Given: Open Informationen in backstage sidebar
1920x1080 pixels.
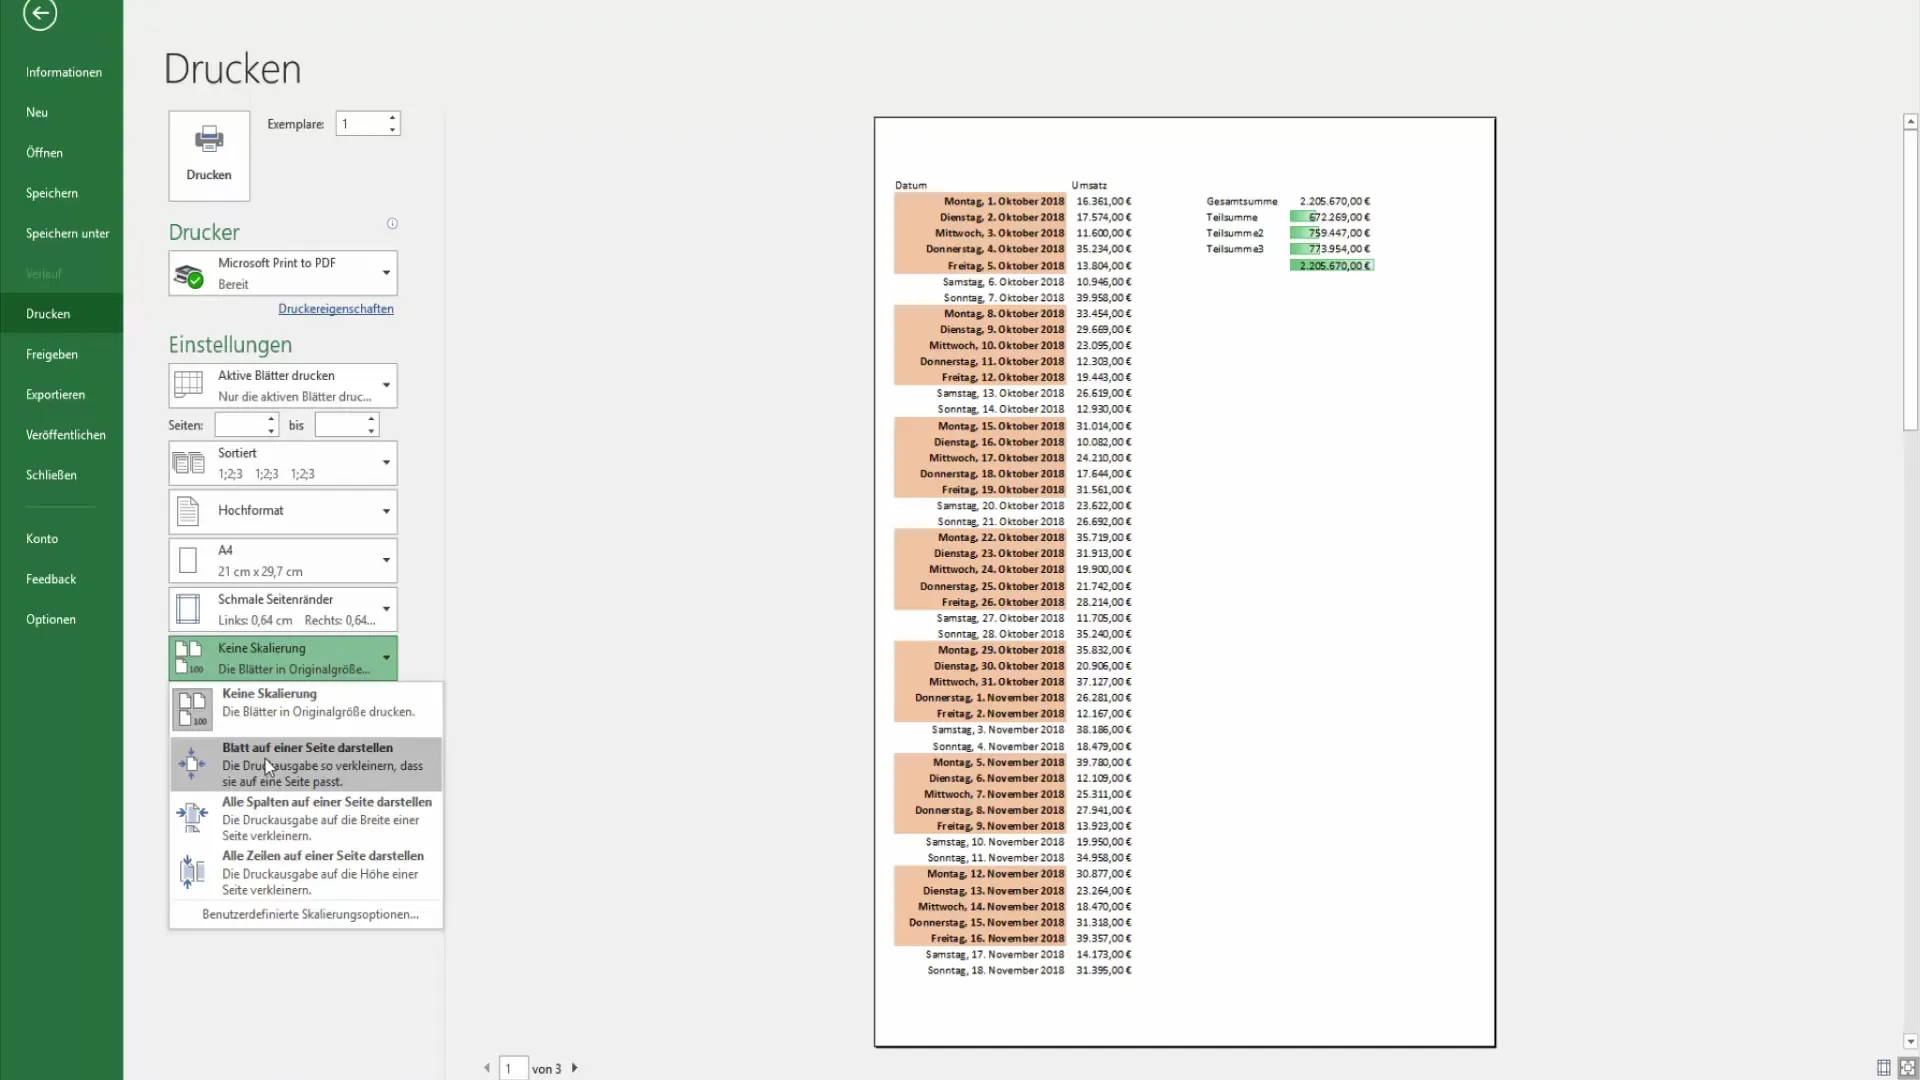Looking at the screenshot, I should (x=62, y=72).
